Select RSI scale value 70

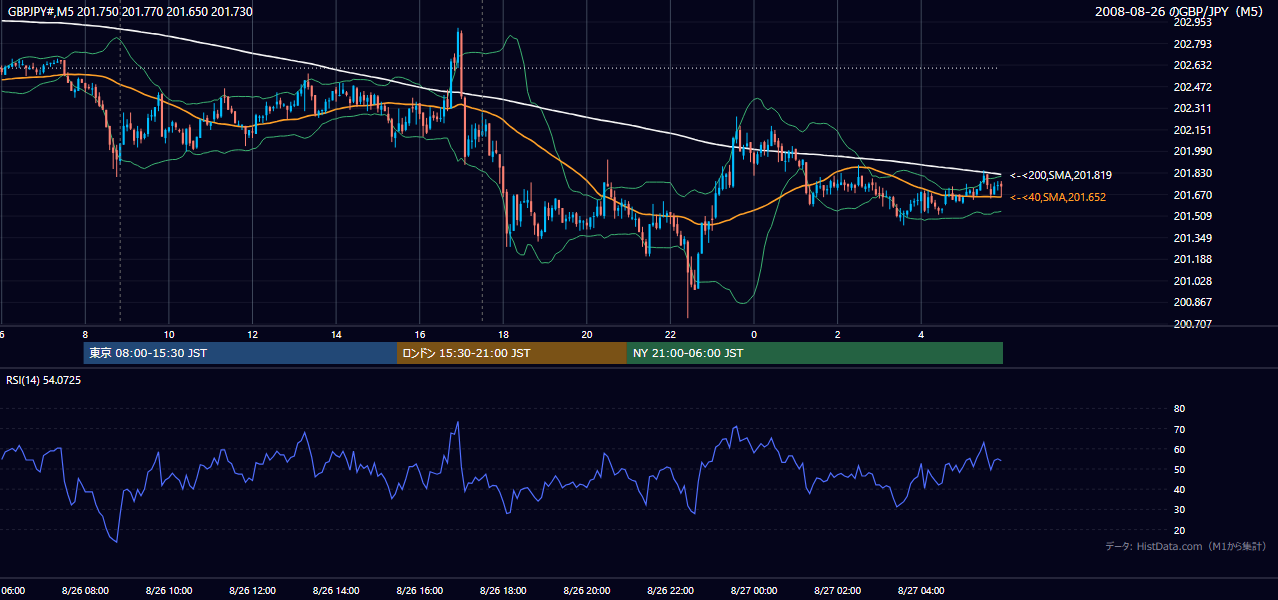(x=1179, y=429)
